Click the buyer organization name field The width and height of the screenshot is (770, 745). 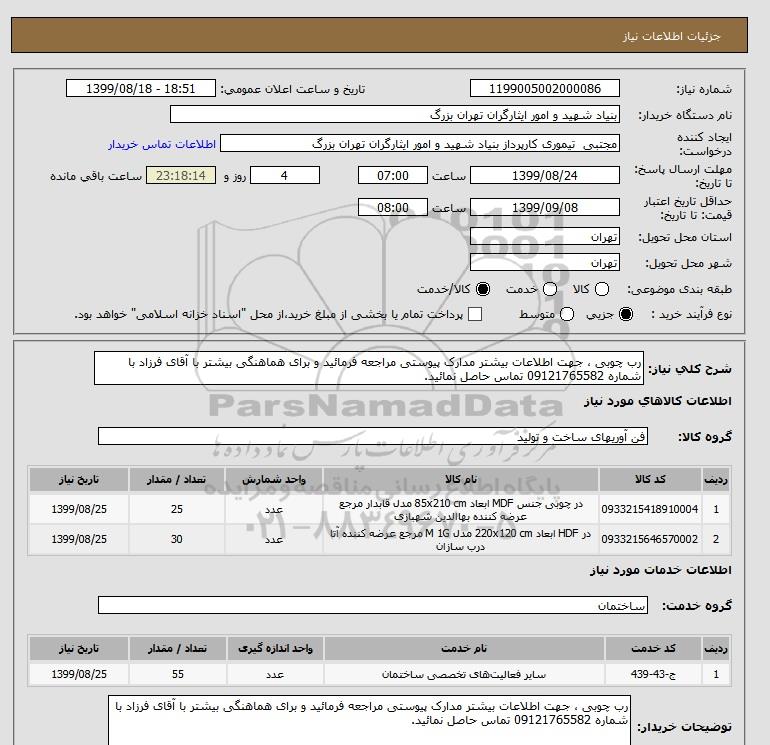pos(395,114)
